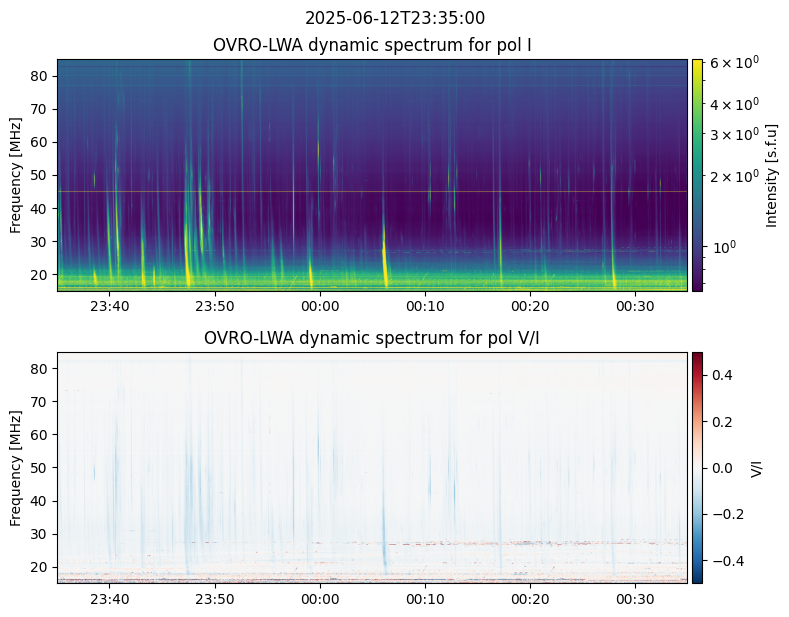This screenshot has width=789, height=617.
Task: Click the blue burst near 00:06 in V/I plot
Action: point(384,553)
